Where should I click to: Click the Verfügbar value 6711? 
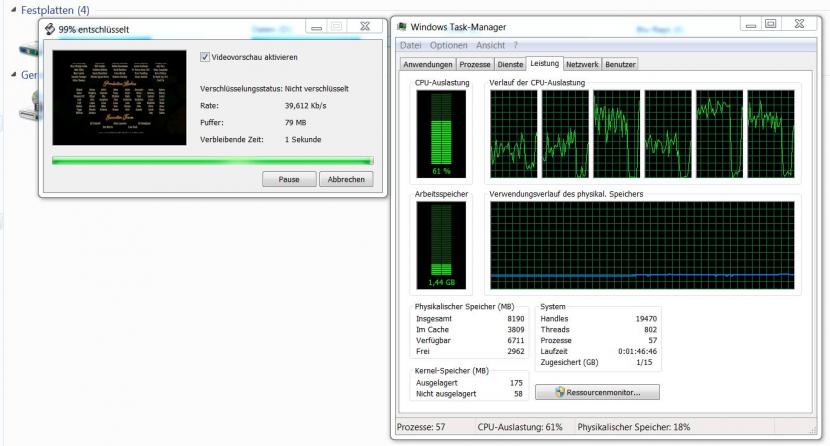point(516,340)
